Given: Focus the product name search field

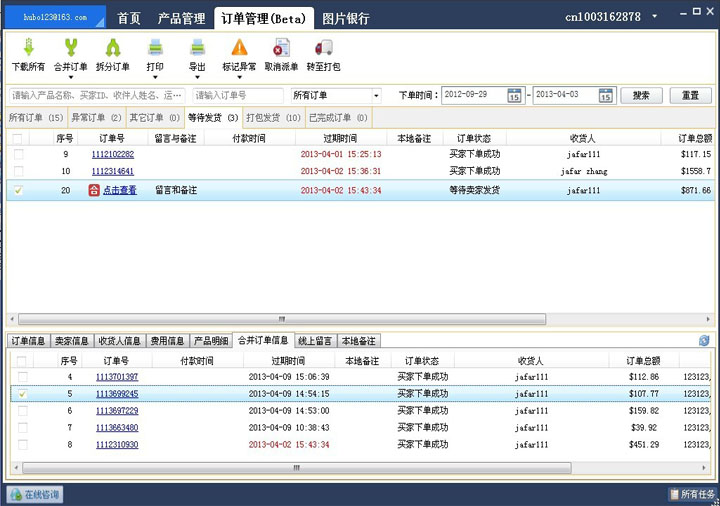Looking at the screenshot, I should point(97,96).
